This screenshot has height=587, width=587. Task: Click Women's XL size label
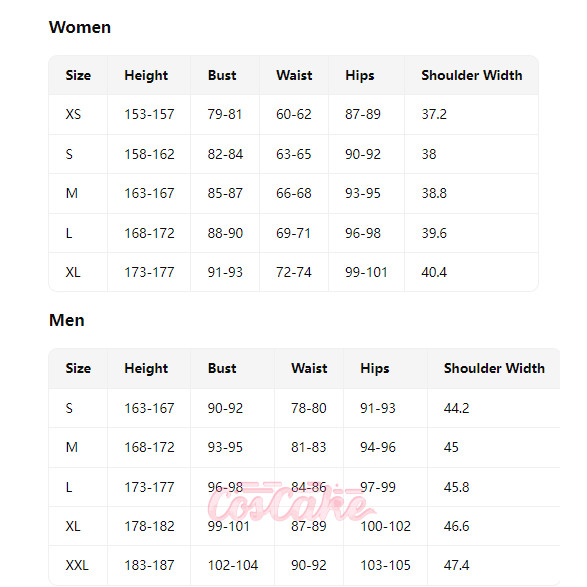click(x=73, y=272)
